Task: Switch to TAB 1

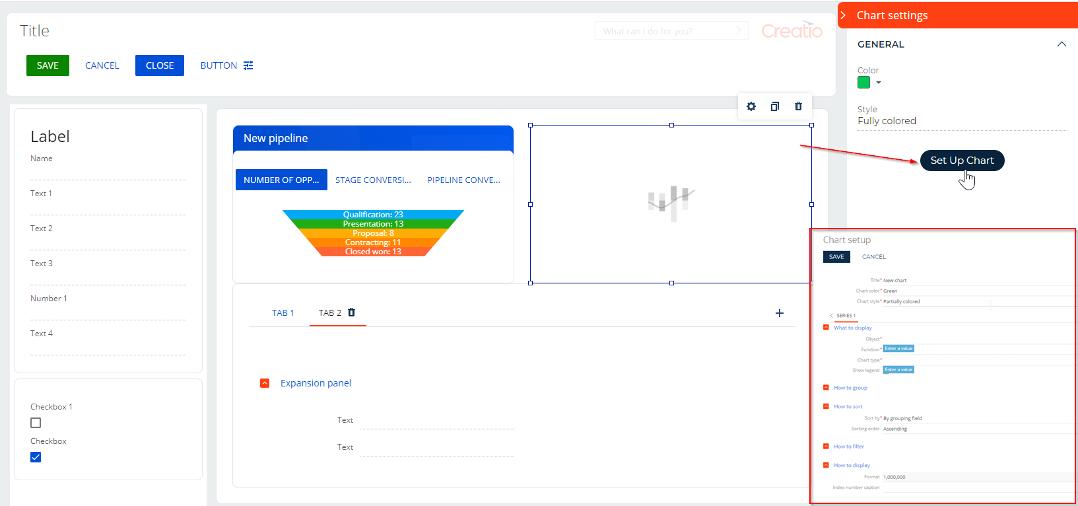Action: (x=283, y=313)
